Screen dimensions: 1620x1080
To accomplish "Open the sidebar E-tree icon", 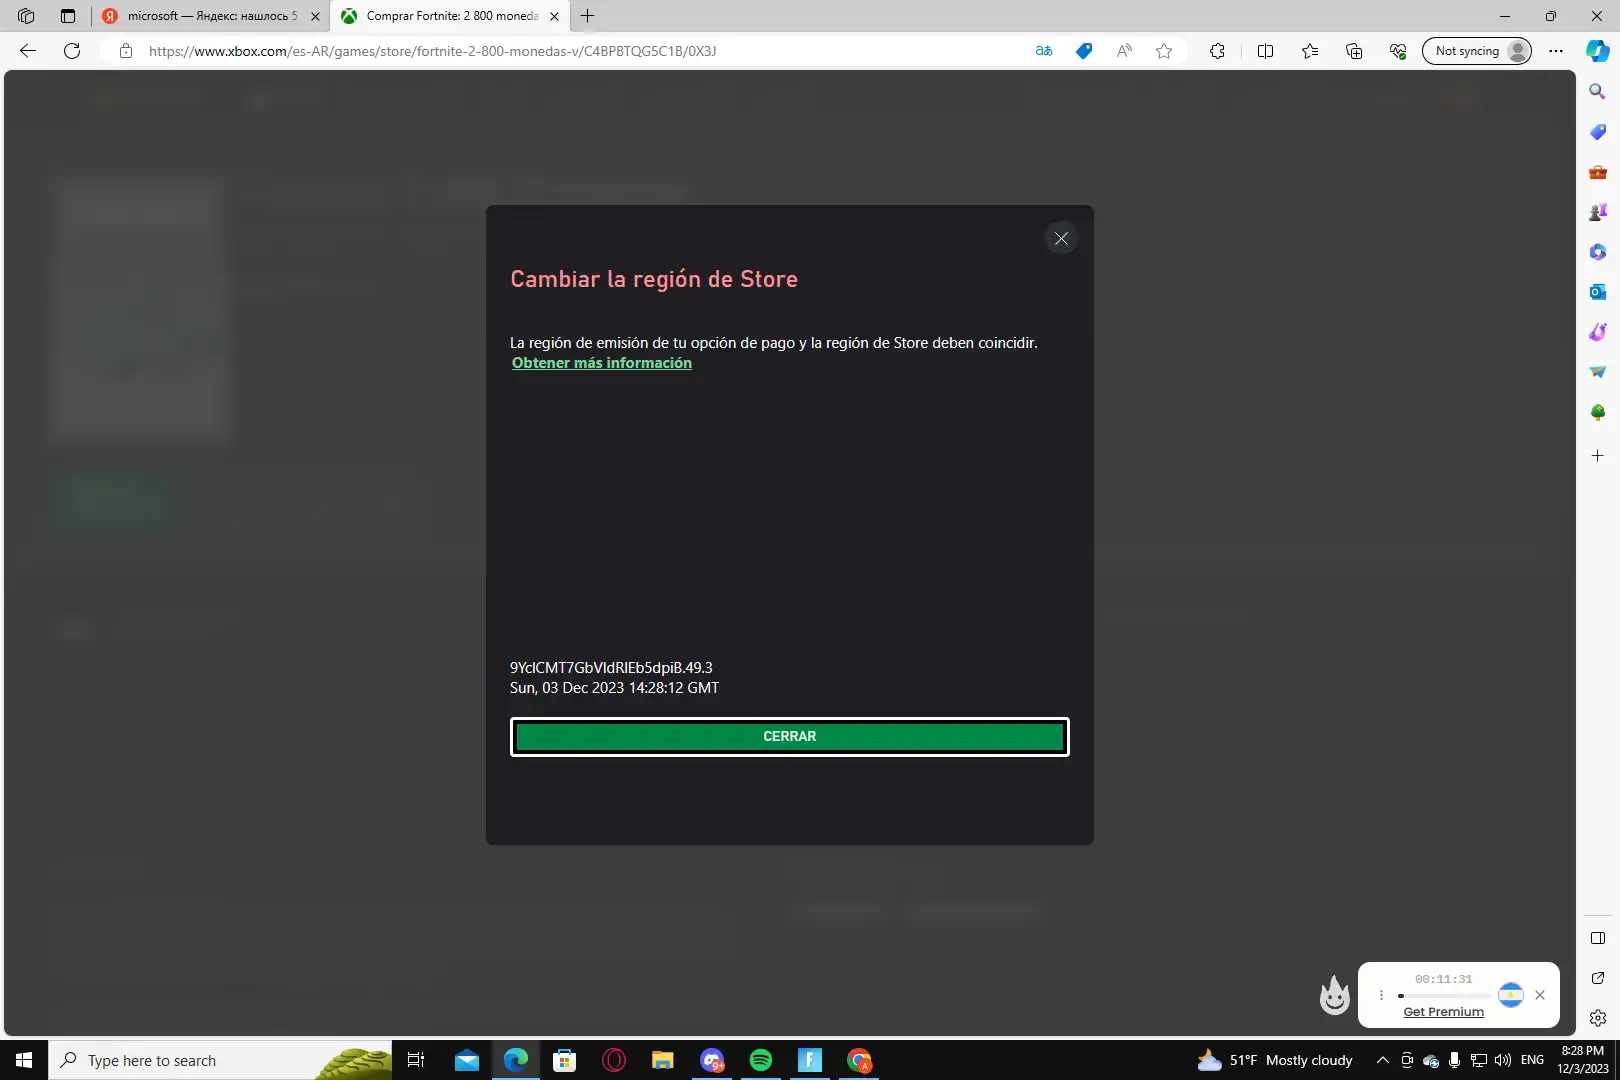I will [x=1598, y=412].
